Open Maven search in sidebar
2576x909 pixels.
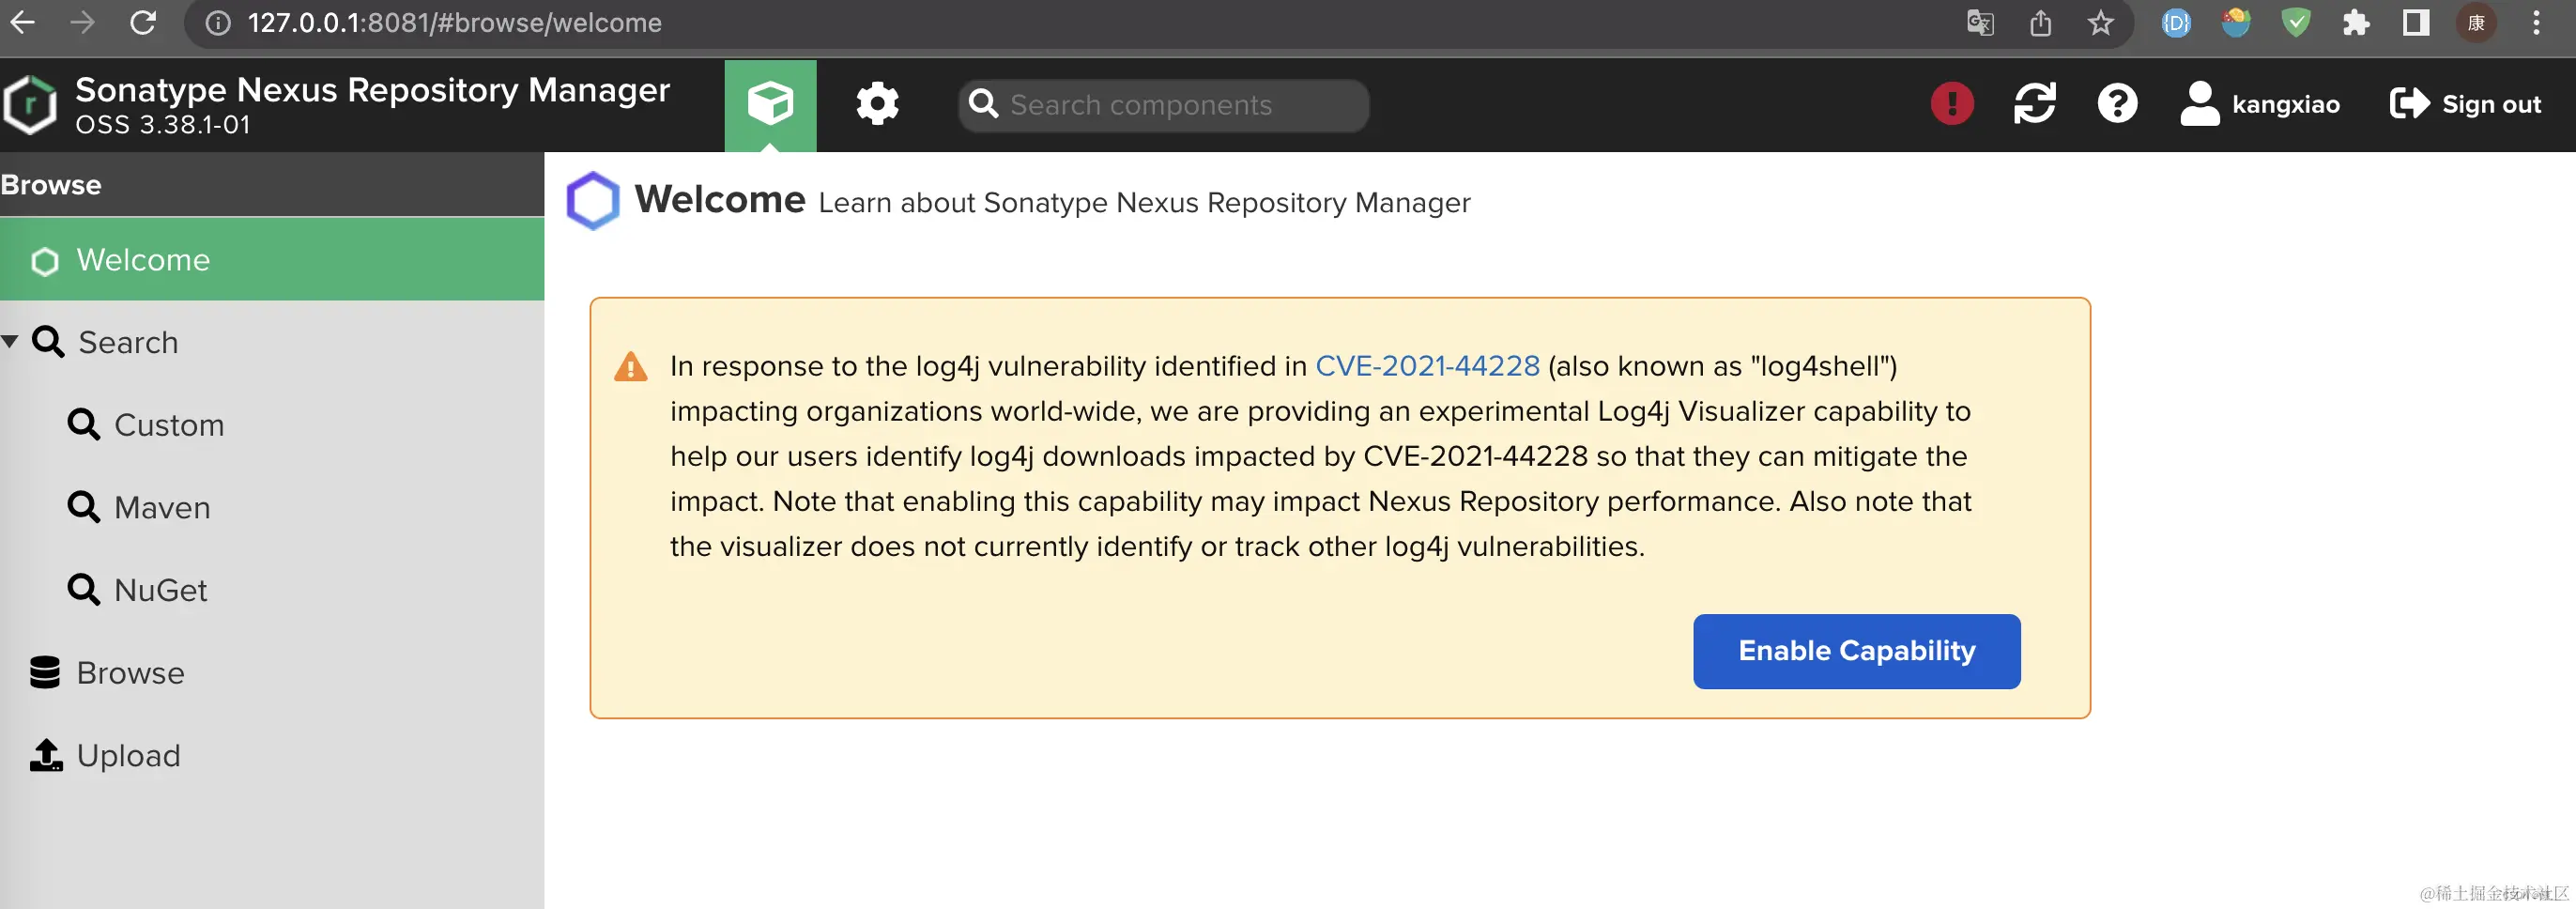[162, 508]
